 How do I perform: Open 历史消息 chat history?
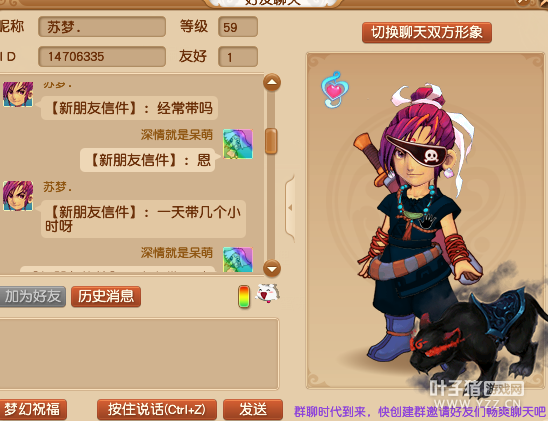click(x=106, y=297)
